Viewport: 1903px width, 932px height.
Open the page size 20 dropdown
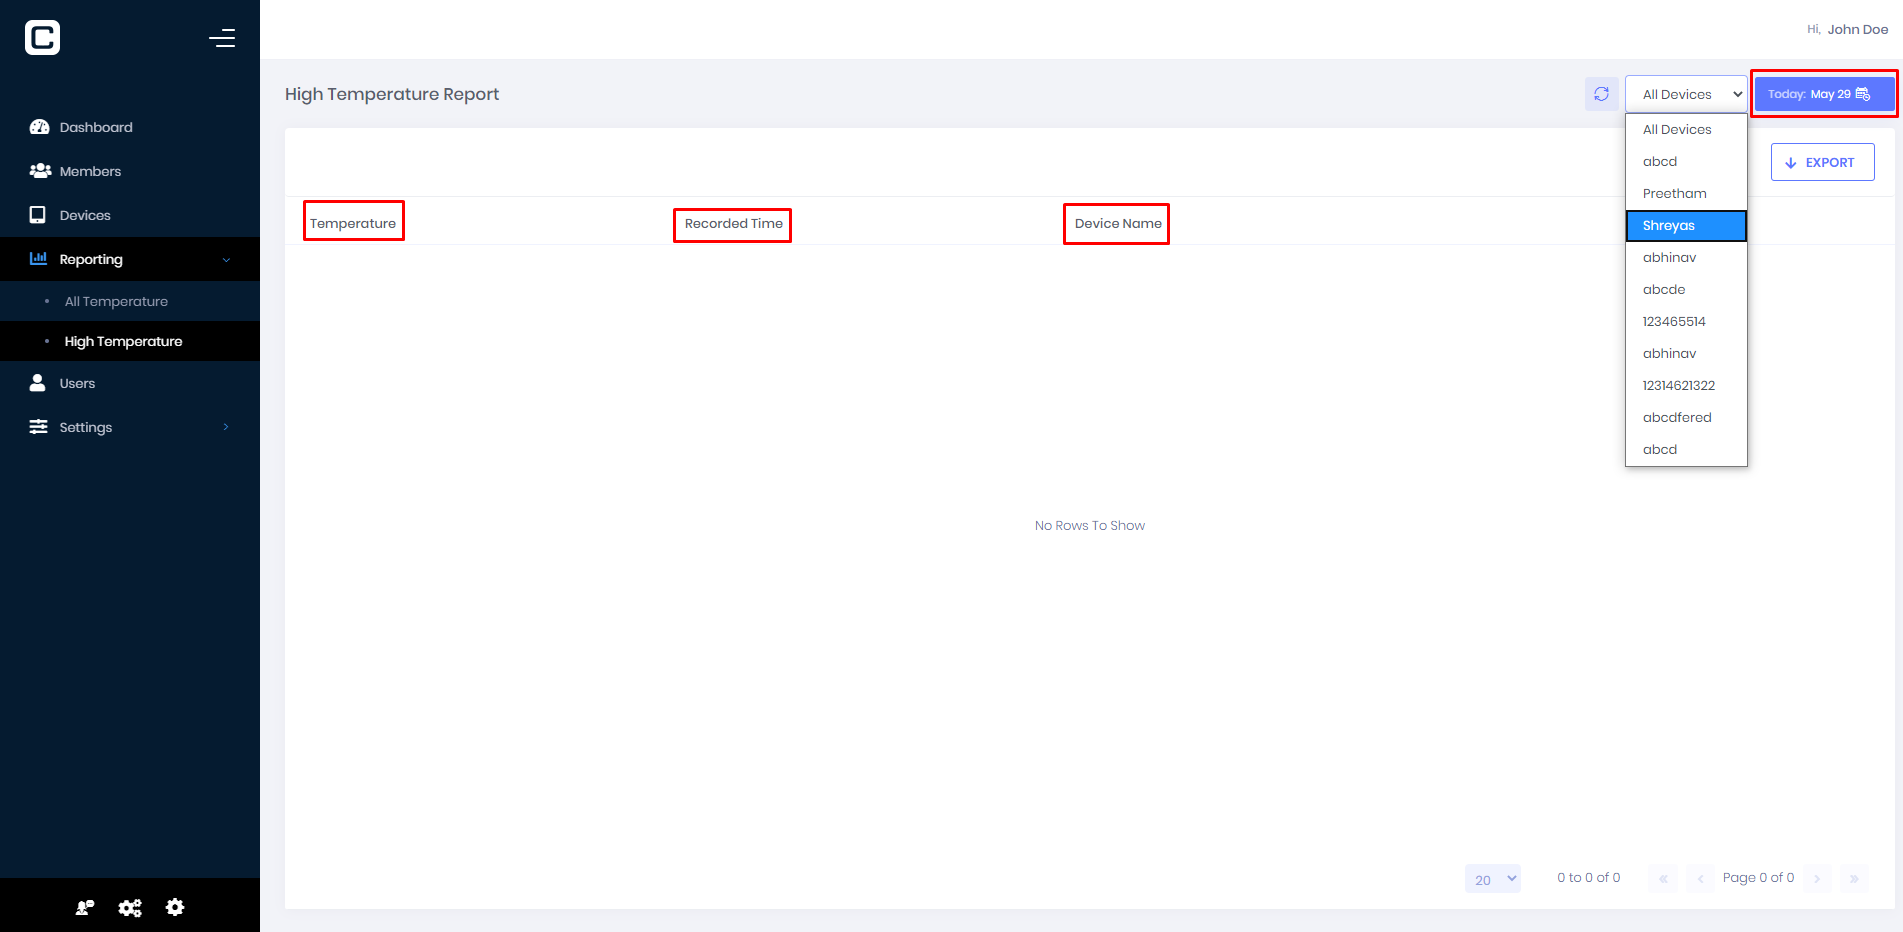point(1493,879)
